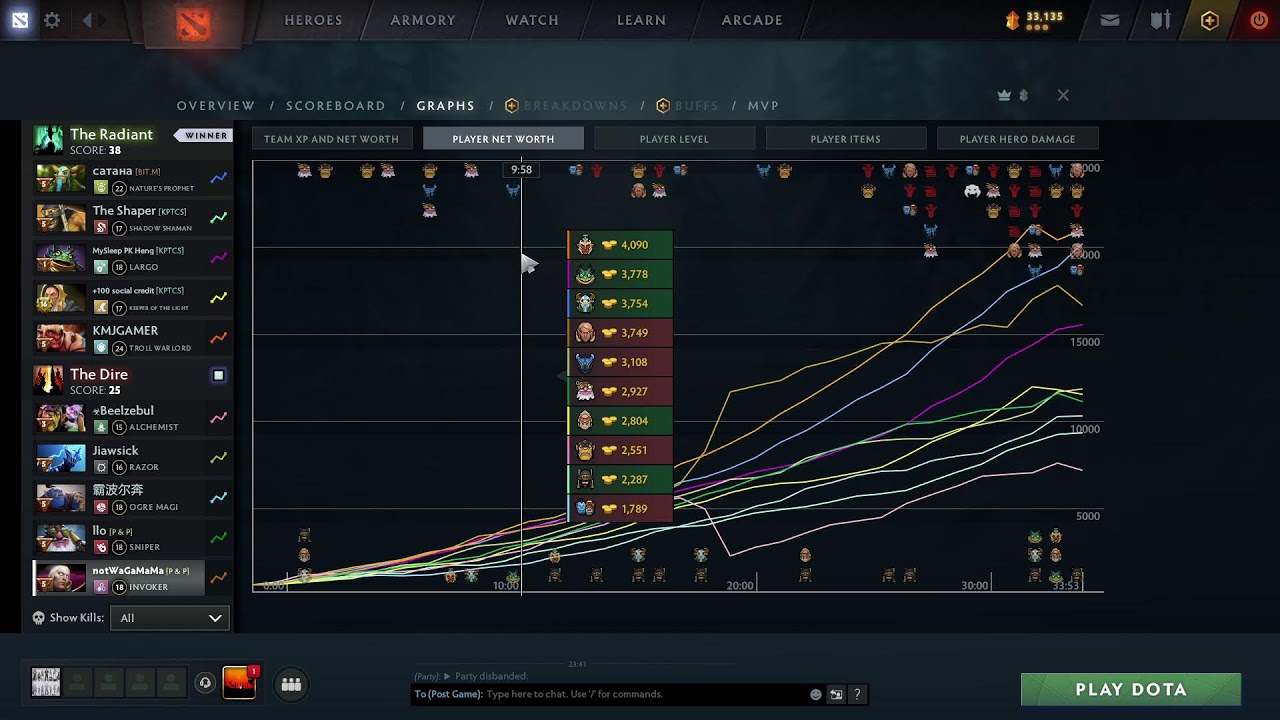Select Razor hero portrait
Viewport: 1280px width, 720px height.
pyautogui.click(x=61, y=458)
